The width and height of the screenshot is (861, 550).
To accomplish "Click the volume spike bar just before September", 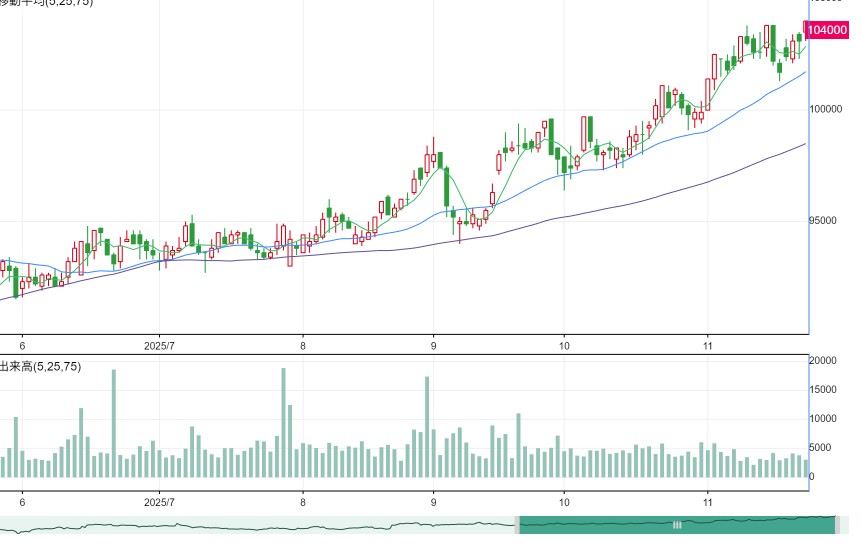I will point(427,426).
